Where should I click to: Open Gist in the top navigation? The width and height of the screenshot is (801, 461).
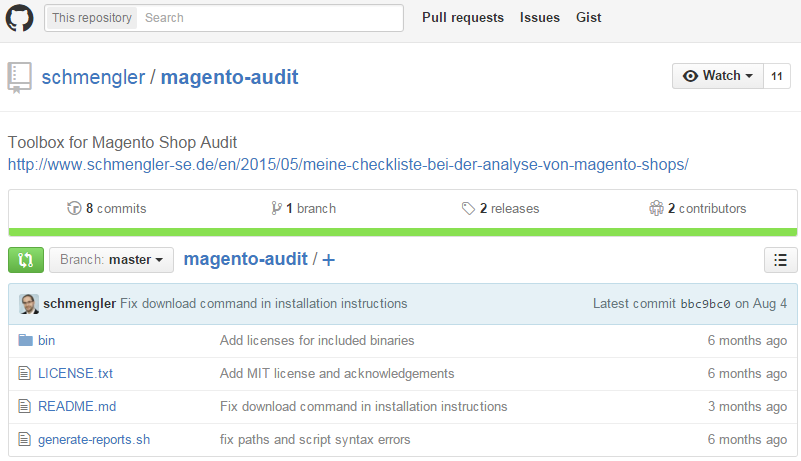pyautogui.click(x=588, y=17)
